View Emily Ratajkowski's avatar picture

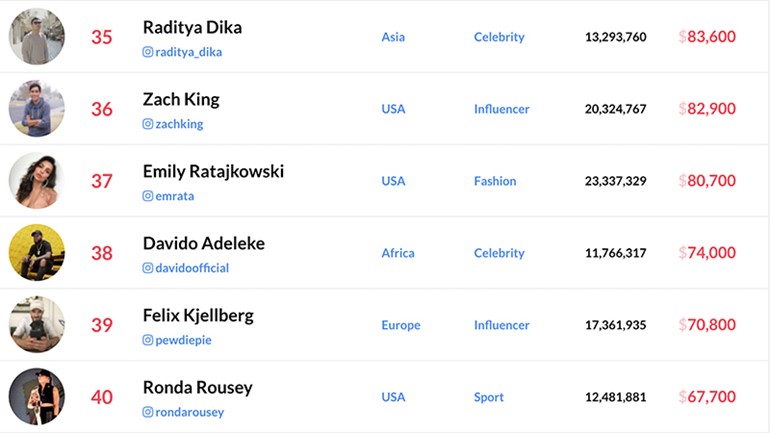(x=37, y=181)
